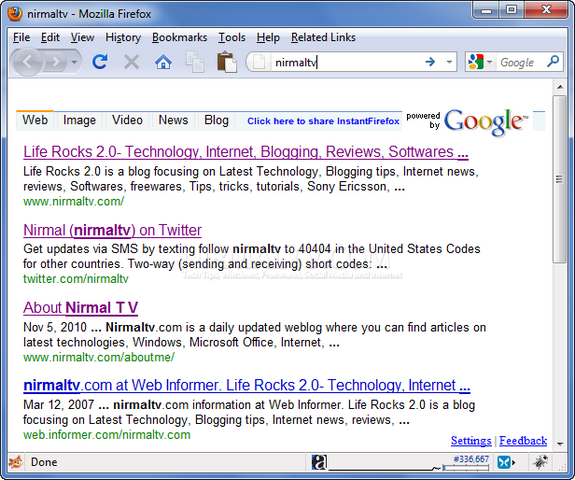Open the search engine selector dropdown
575x480 pixels.
[489, 62]
